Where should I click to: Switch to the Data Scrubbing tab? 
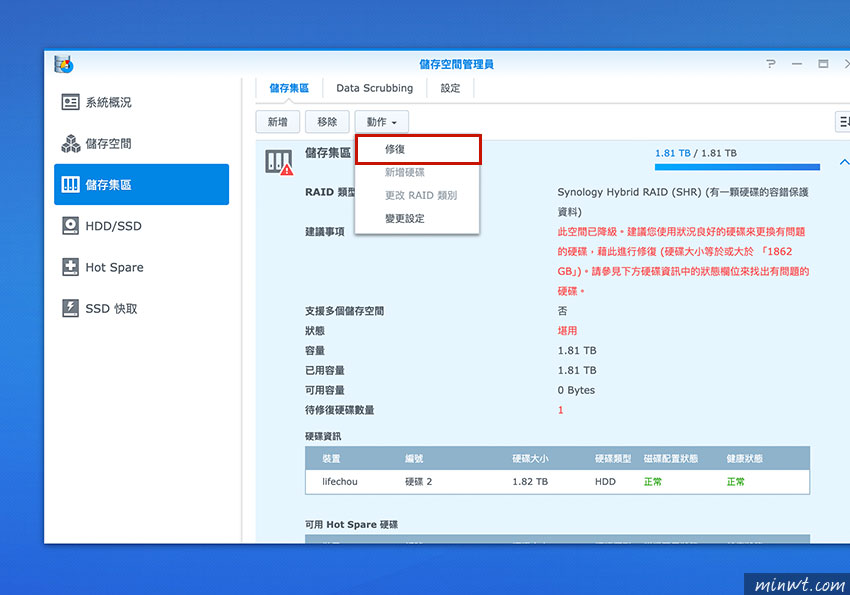coord(374,88)
